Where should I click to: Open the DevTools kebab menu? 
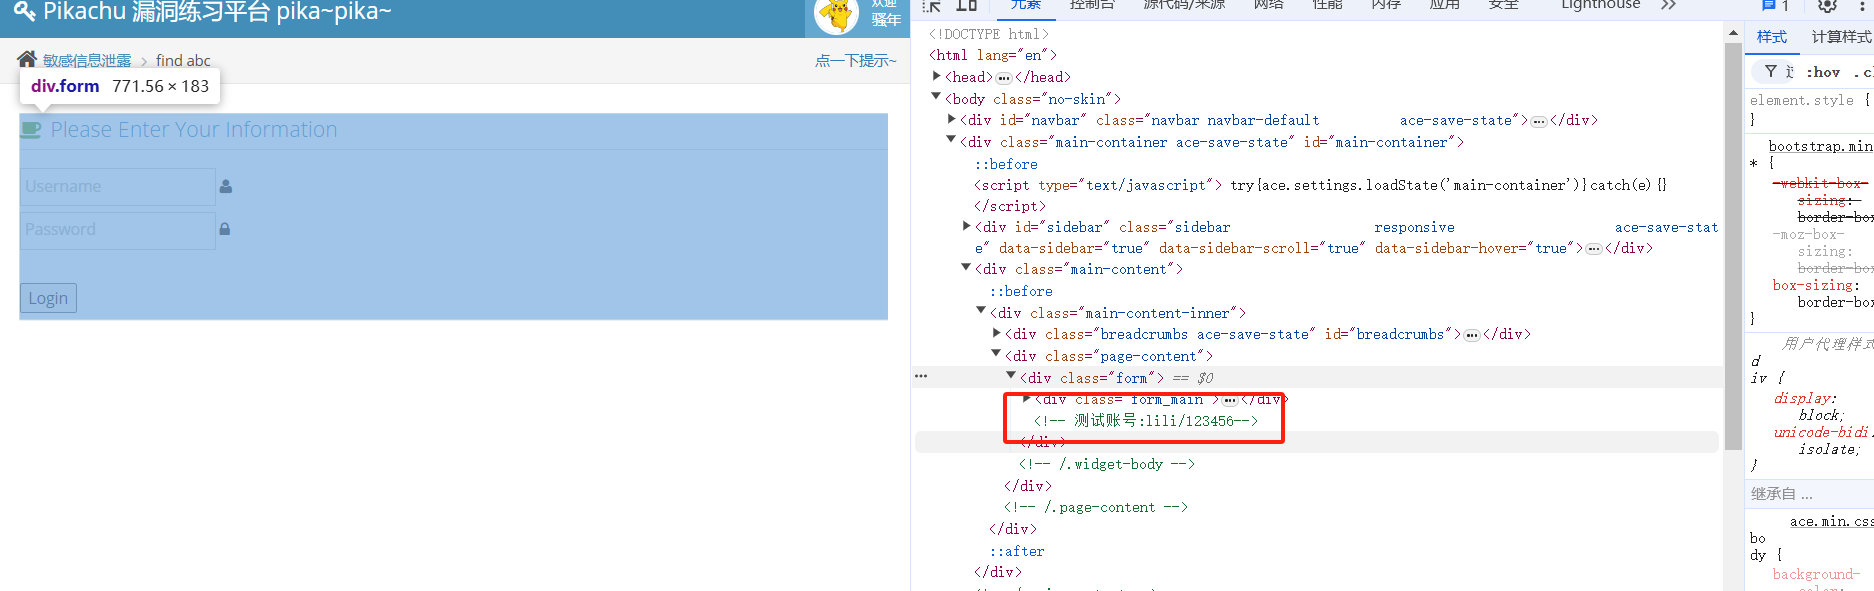(x=1861, y=6)
